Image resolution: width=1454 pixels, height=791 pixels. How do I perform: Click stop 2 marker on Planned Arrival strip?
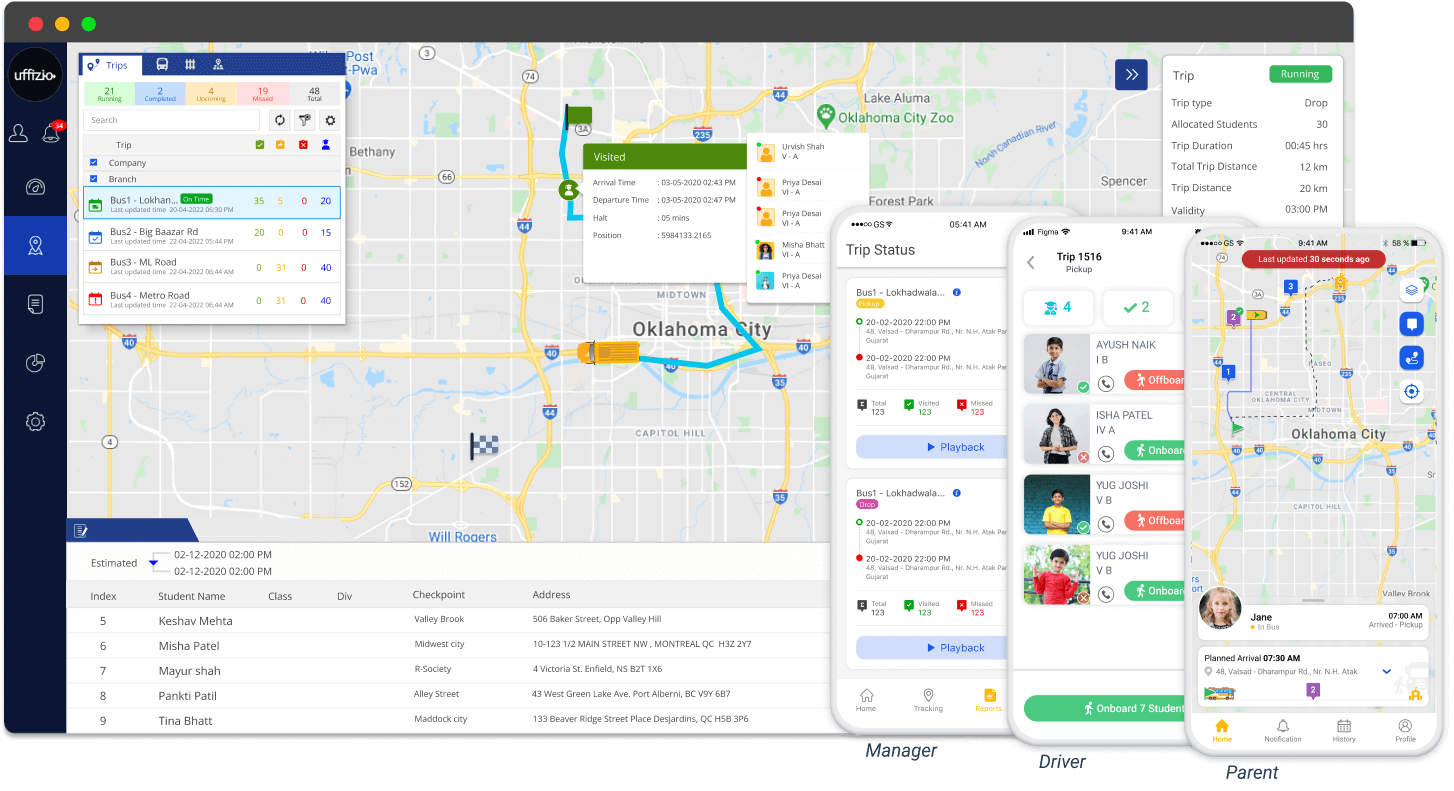click(1313, 691)
